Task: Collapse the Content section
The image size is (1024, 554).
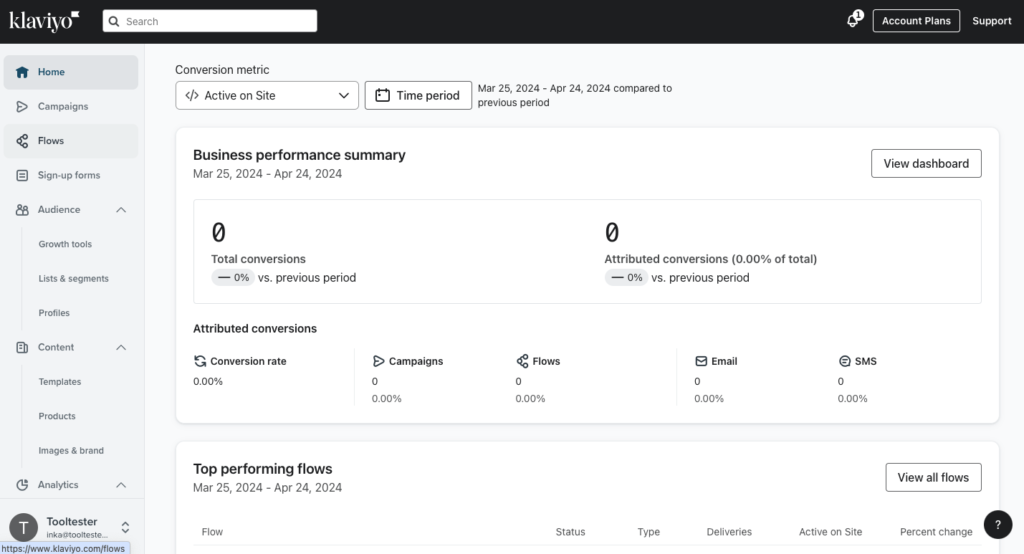Action: (121, 348)
